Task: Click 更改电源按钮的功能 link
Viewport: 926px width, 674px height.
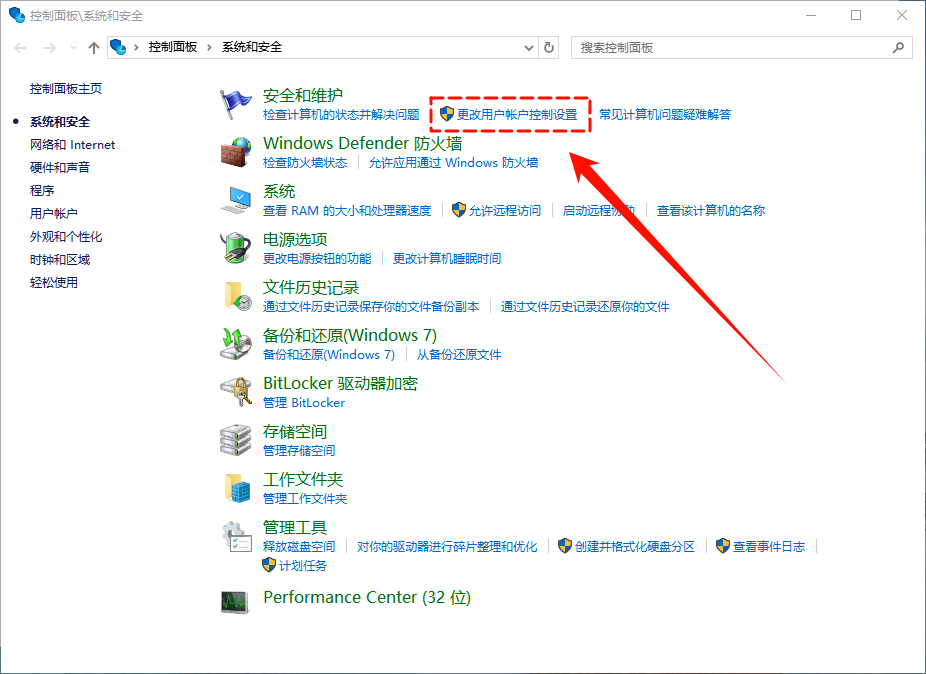Action: point(317,259)
